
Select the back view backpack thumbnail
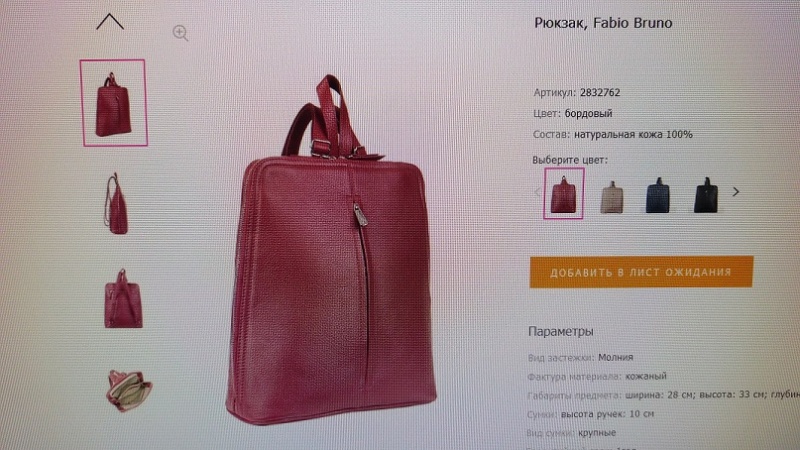(x=123, y=299)
